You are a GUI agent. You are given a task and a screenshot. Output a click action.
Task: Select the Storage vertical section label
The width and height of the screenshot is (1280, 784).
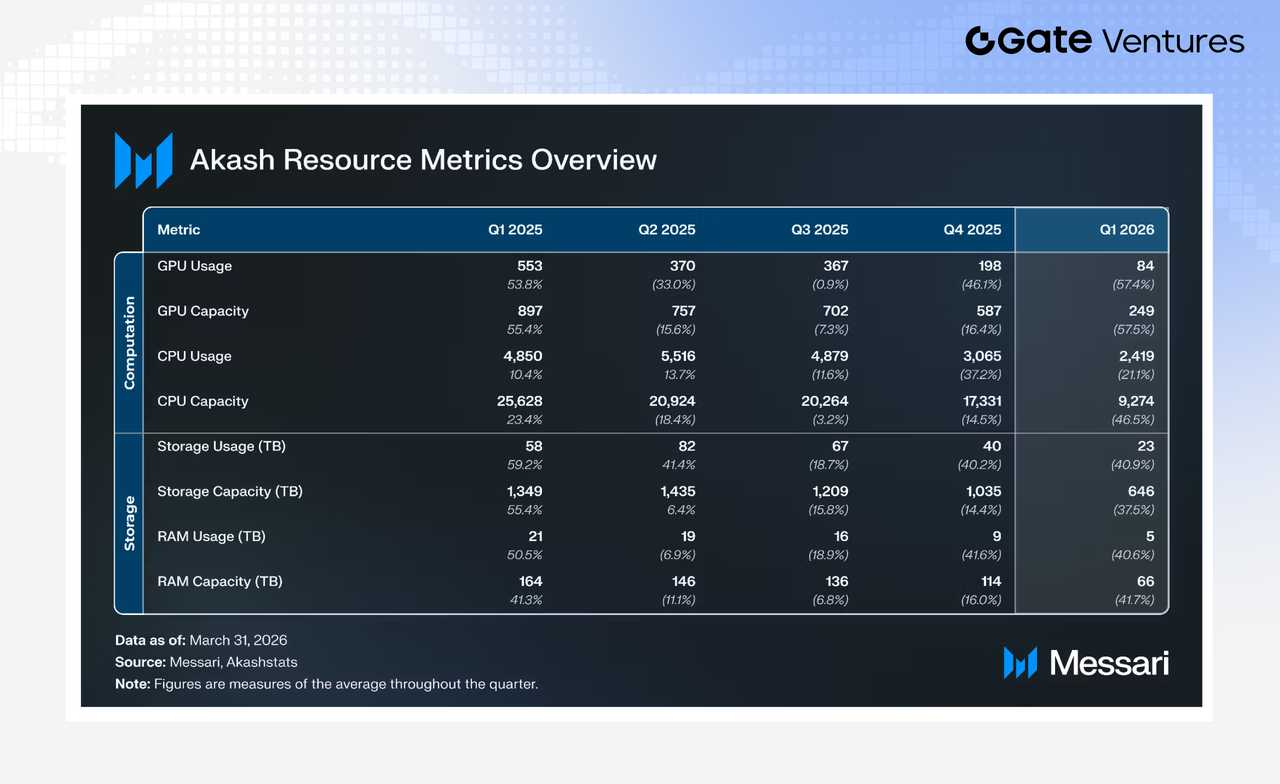[129, 523]
